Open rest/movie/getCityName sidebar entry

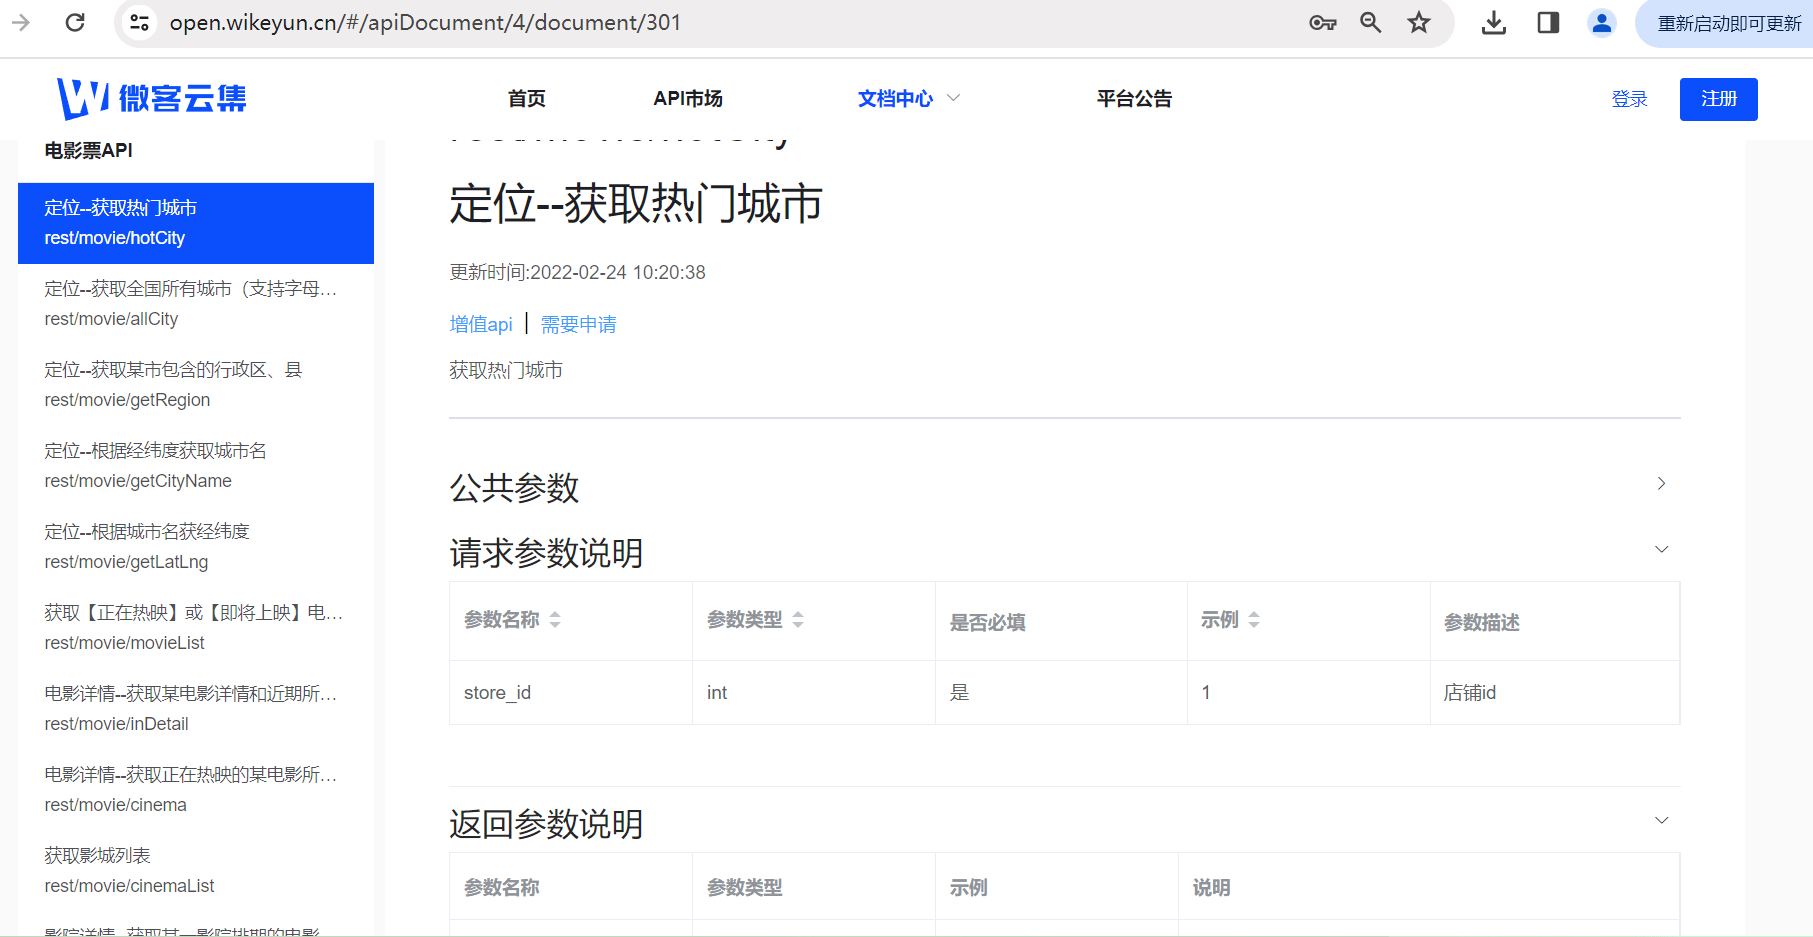tap(196, 466)
